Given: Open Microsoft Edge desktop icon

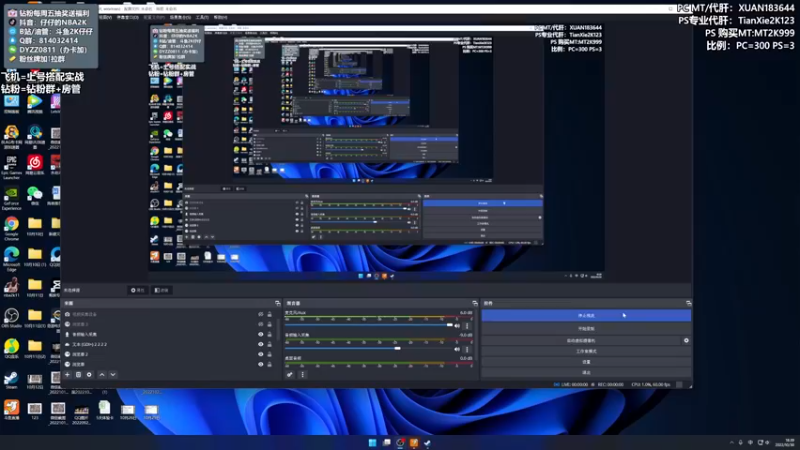Looking at the screenshot, I should 11,259.
